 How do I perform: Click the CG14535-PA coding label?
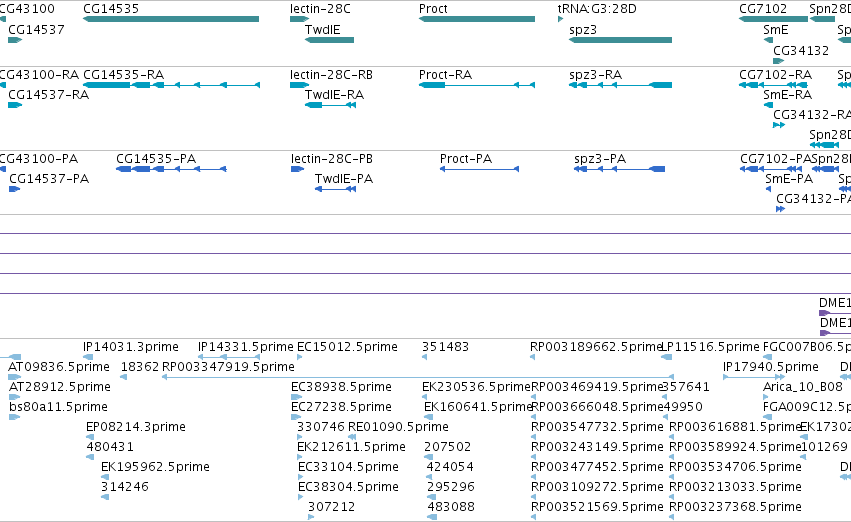tap(156, 158)
